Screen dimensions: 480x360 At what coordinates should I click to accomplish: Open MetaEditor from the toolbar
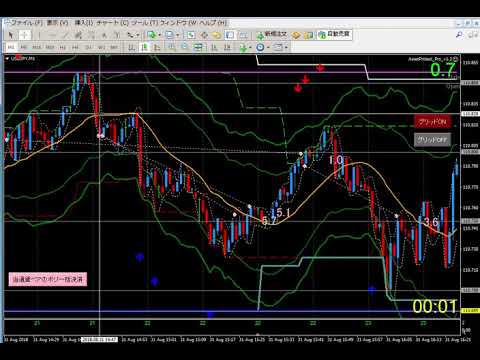coord(296,35)
